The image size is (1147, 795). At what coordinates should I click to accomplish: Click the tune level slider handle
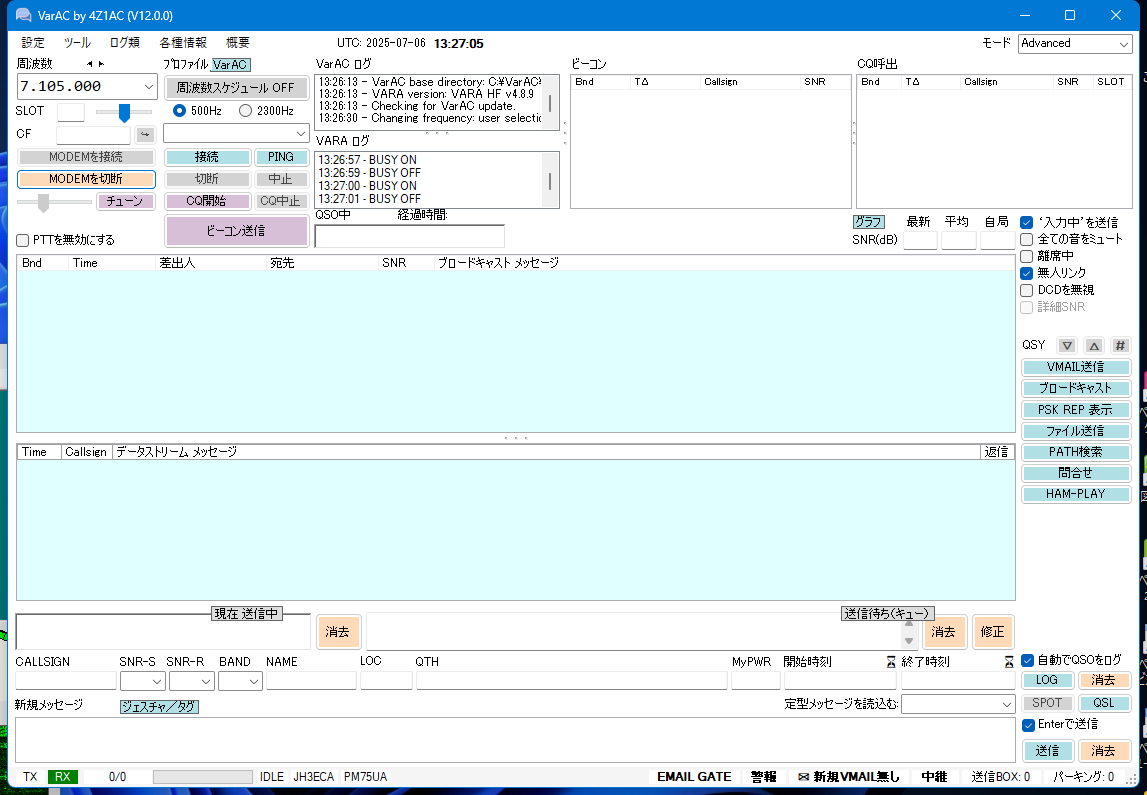point(43,203)
